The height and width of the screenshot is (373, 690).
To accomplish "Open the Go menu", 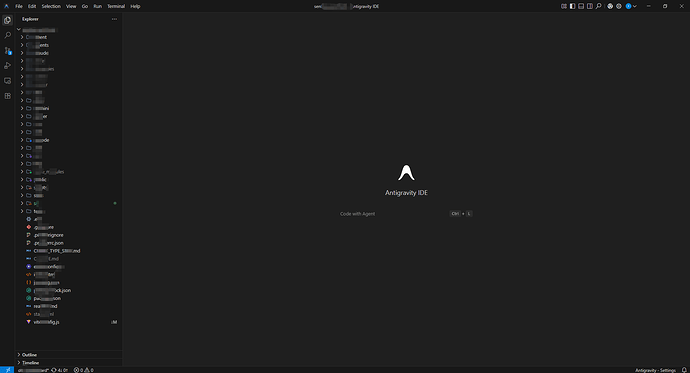I will (x=84, y=6).
